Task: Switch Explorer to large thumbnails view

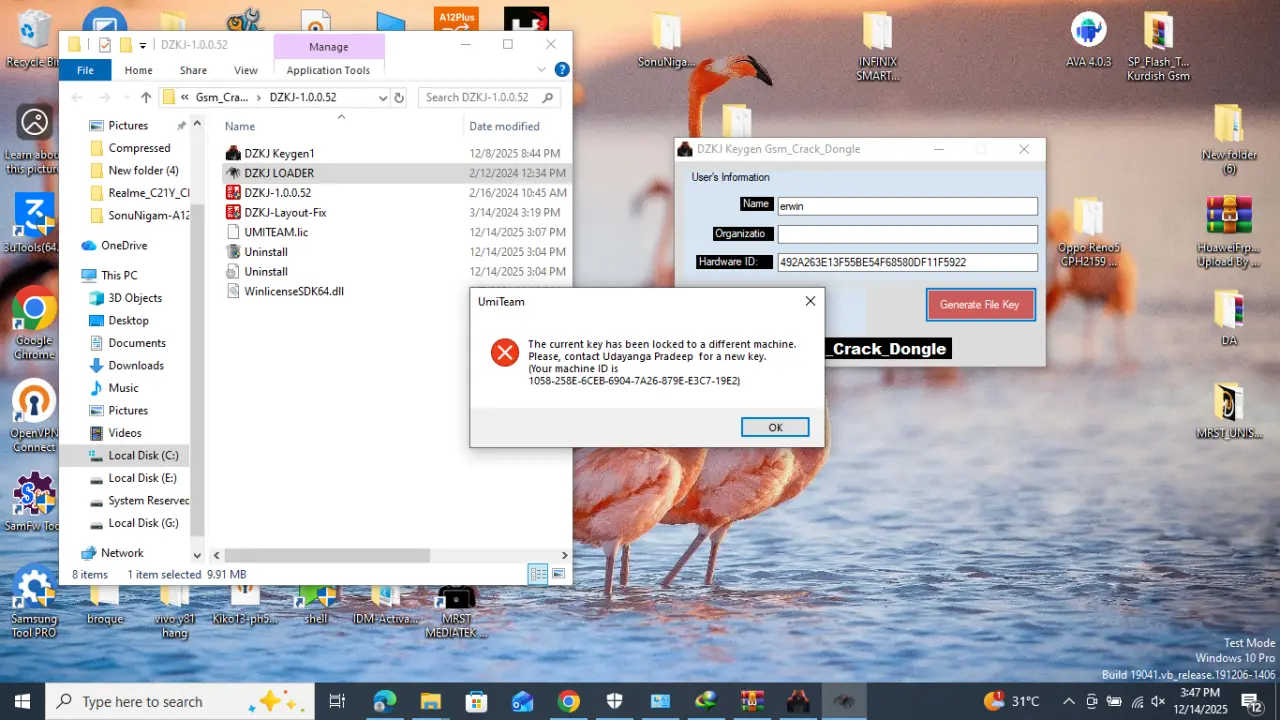Action: (558, 574)
